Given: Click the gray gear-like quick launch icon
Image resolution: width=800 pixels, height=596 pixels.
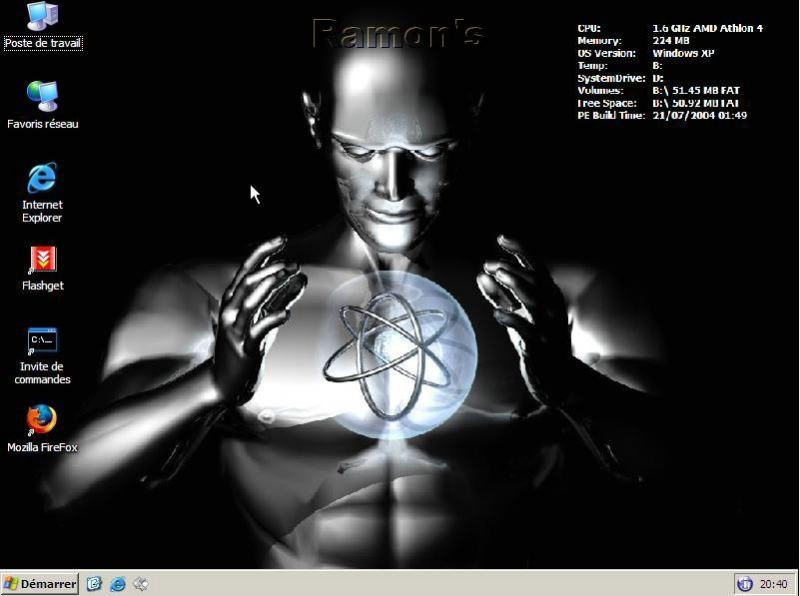Looking at the screenshot, I should tap(141, 584).
